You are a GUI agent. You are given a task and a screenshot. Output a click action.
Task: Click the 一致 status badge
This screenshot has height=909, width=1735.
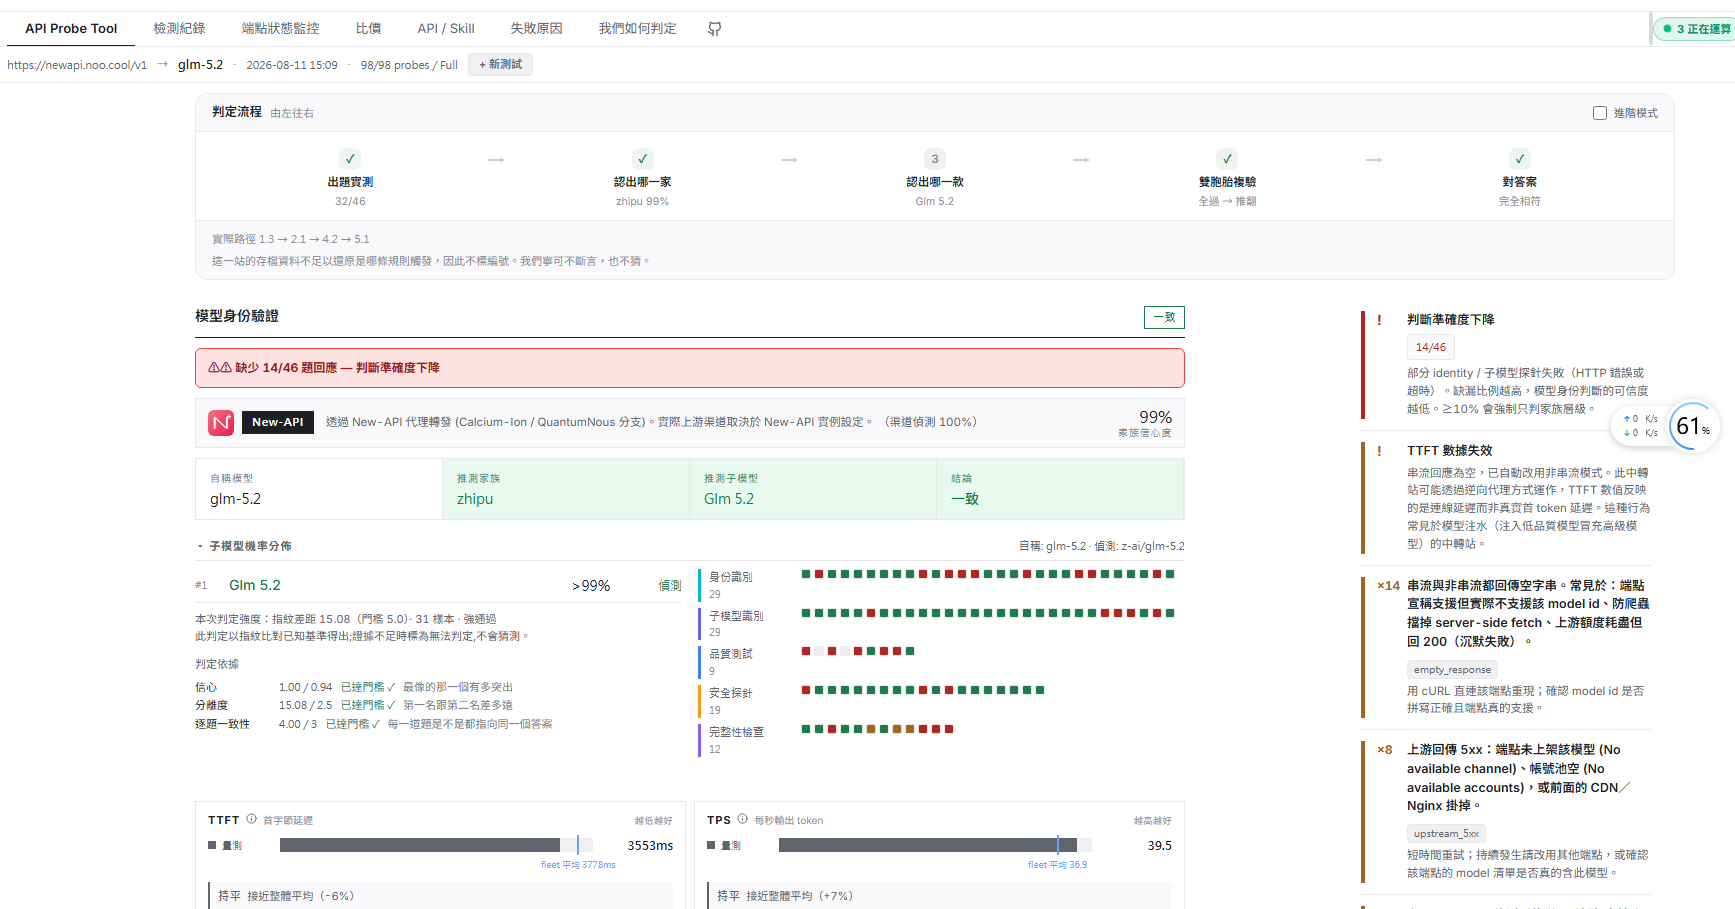[1164, 317]
